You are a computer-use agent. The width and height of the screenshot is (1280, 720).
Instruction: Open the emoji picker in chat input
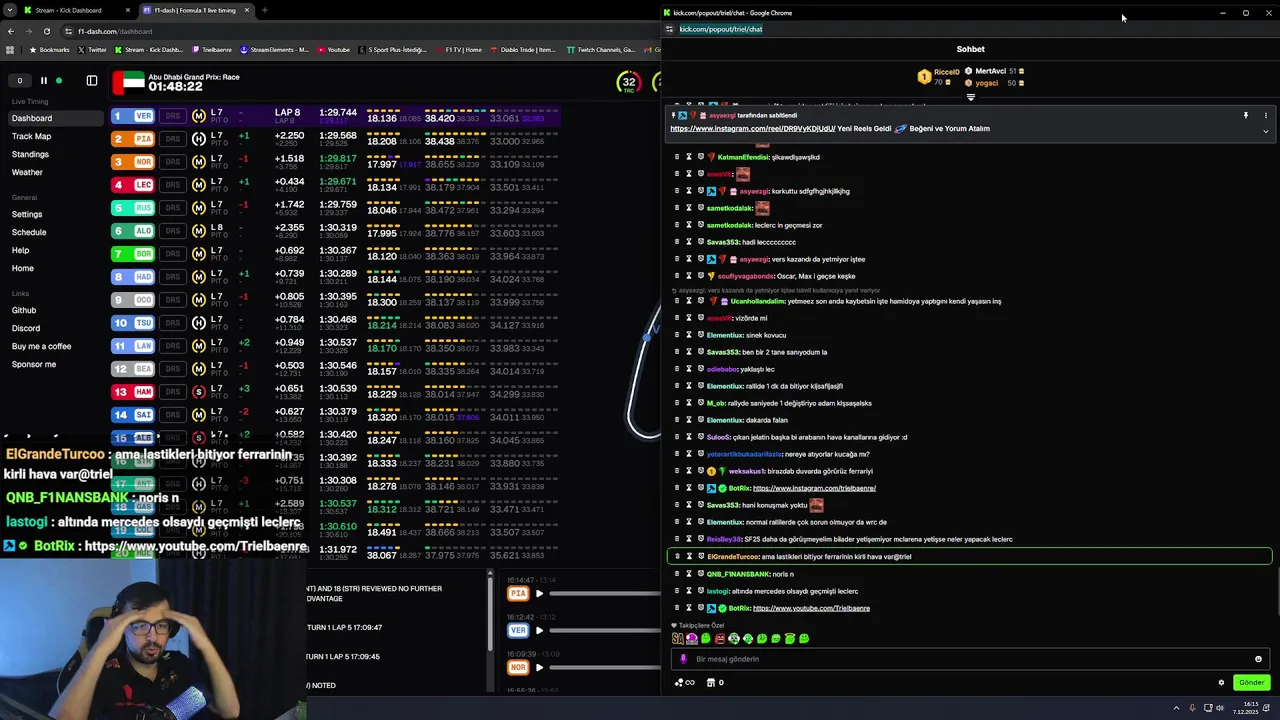coord(1258,659)
